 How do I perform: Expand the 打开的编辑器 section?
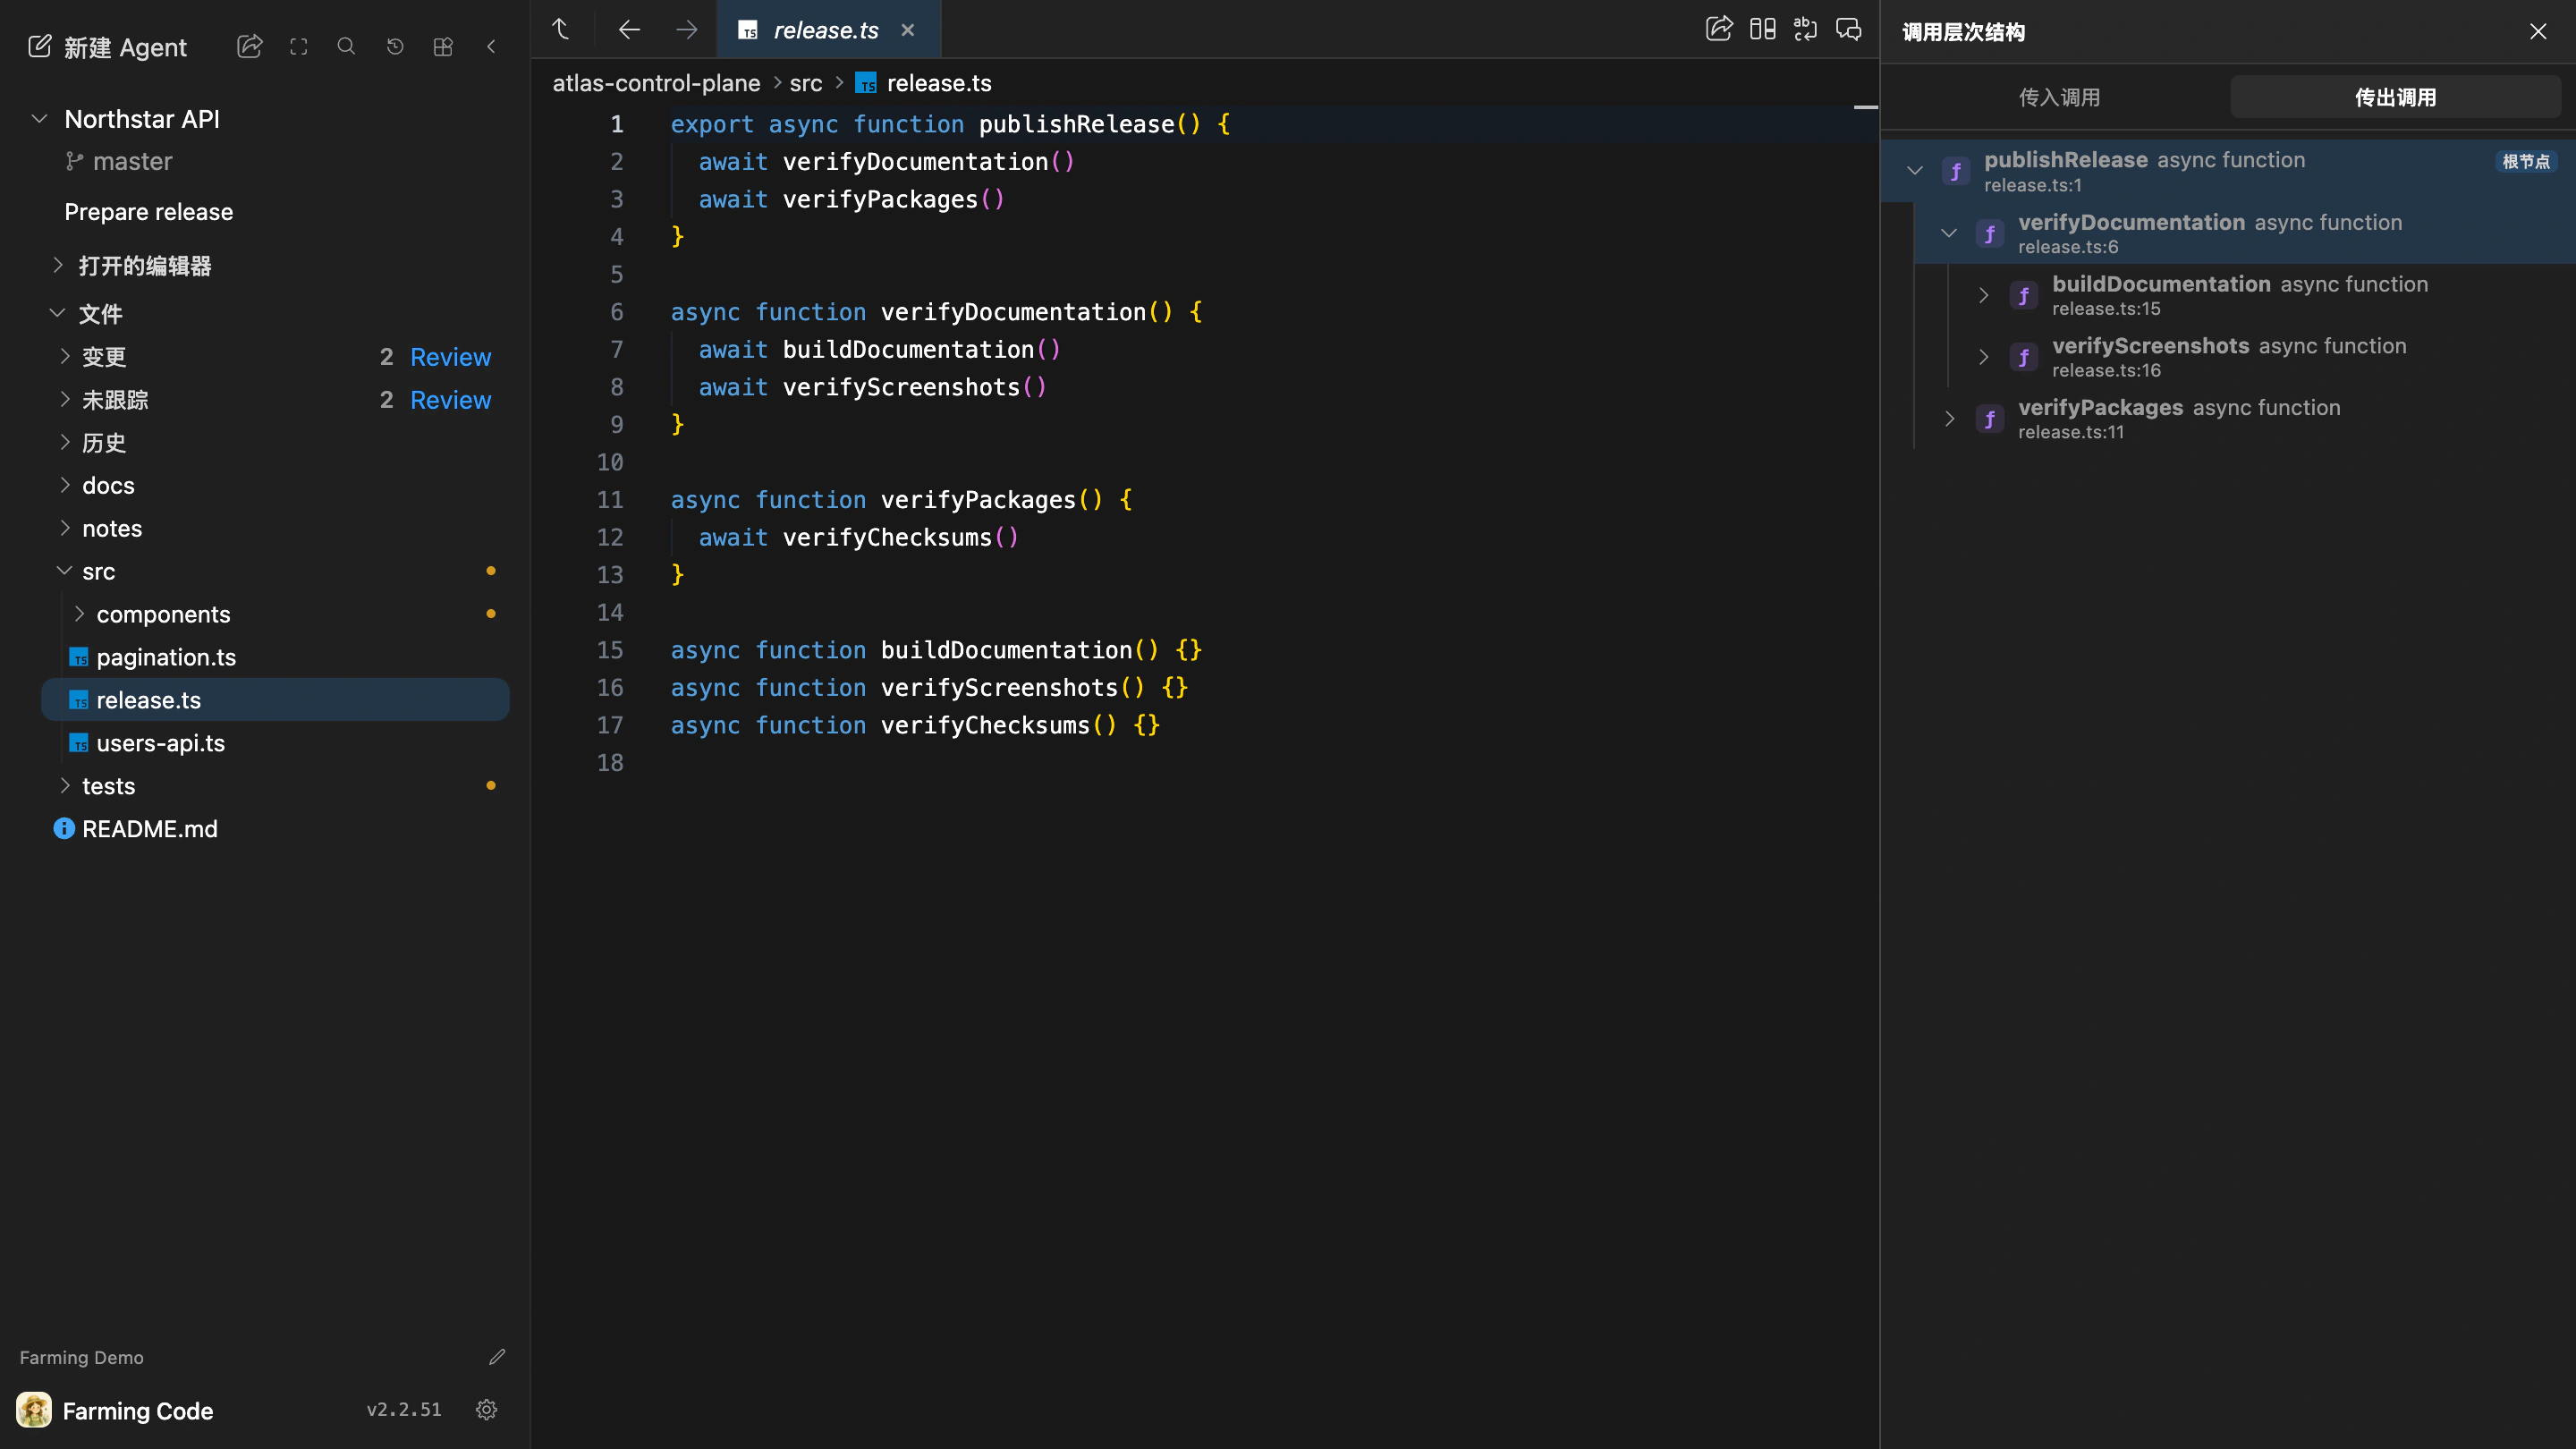[x=58, y=265]
